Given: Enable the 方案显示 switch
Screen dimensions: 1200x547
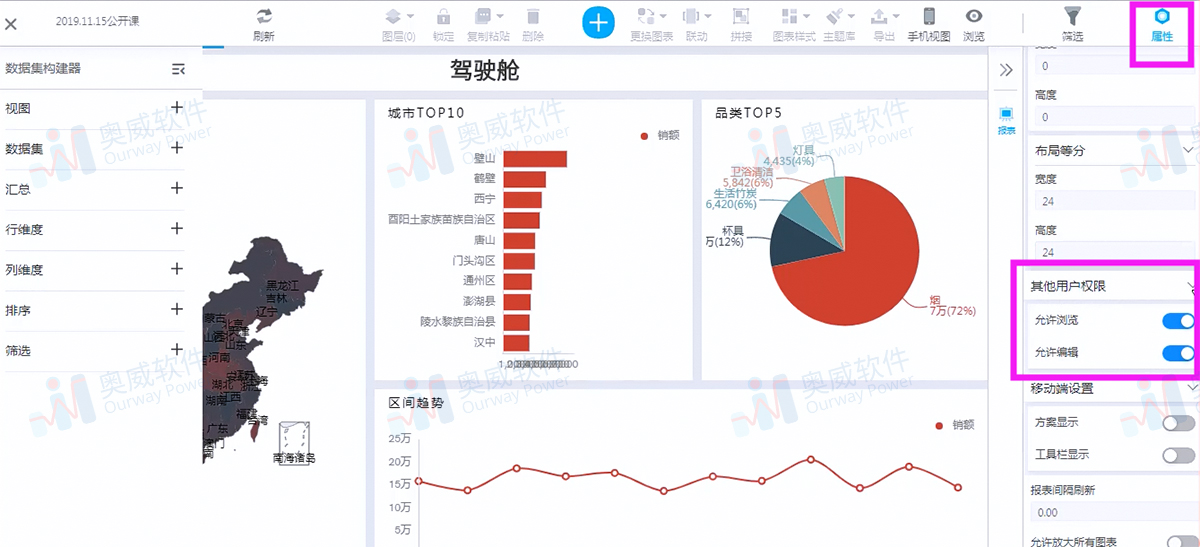Looking at the screenshot, I should point(1179,423).
